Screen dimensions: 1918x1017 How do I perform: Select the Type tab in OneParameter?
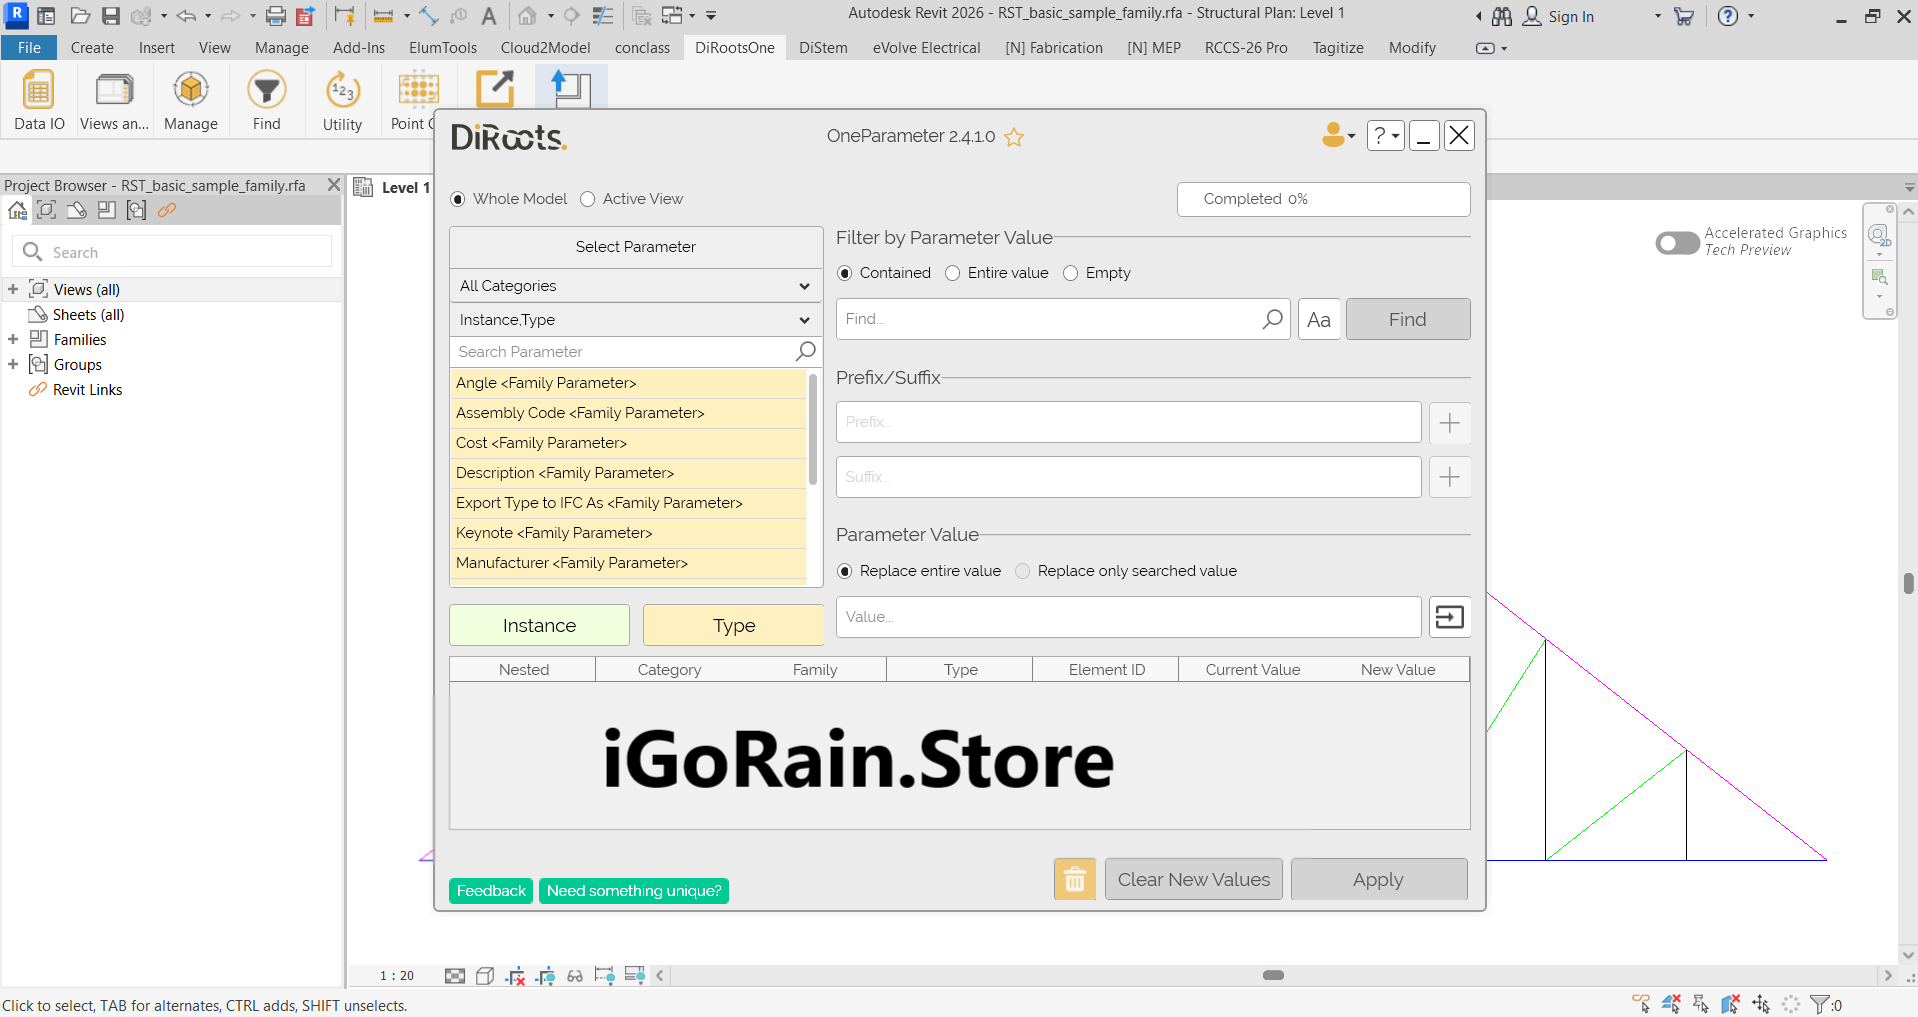pyautogui.click(x=732, y=625)
